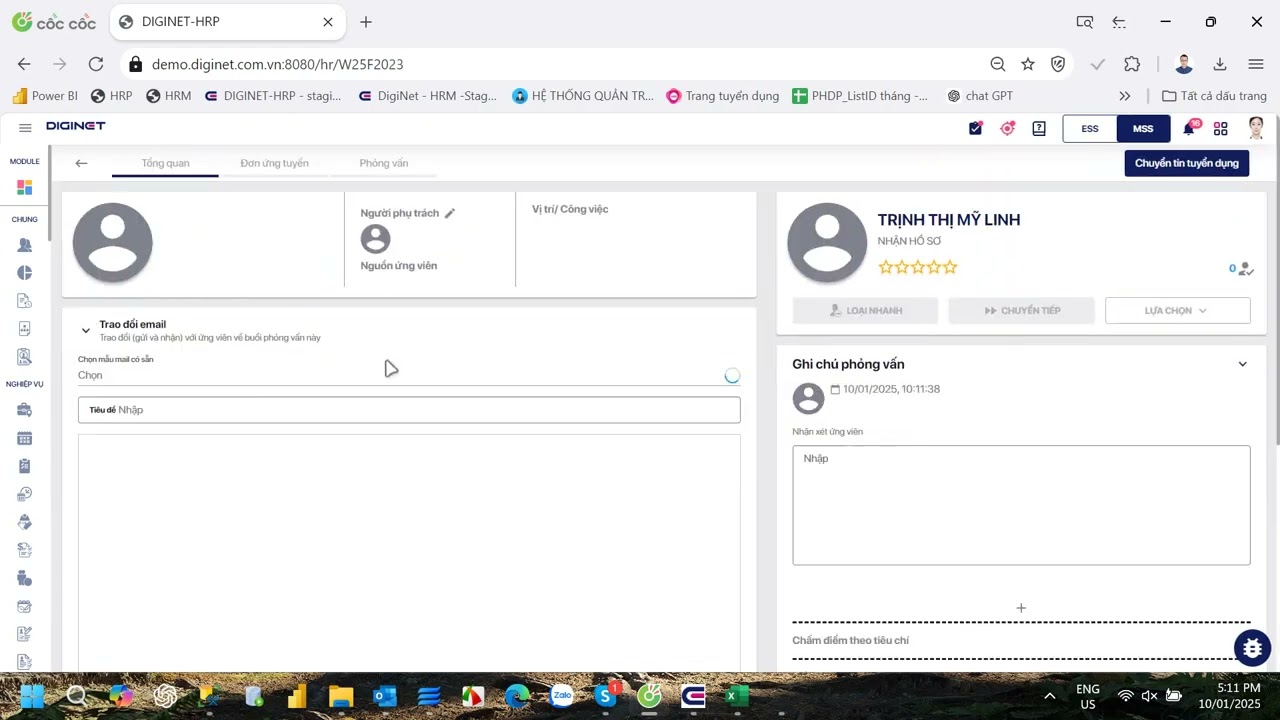Image resolution: width=1280 pixels, height=720 pixels.
Task: Click the shield icon in the address bar
Action: point(1058,64)
